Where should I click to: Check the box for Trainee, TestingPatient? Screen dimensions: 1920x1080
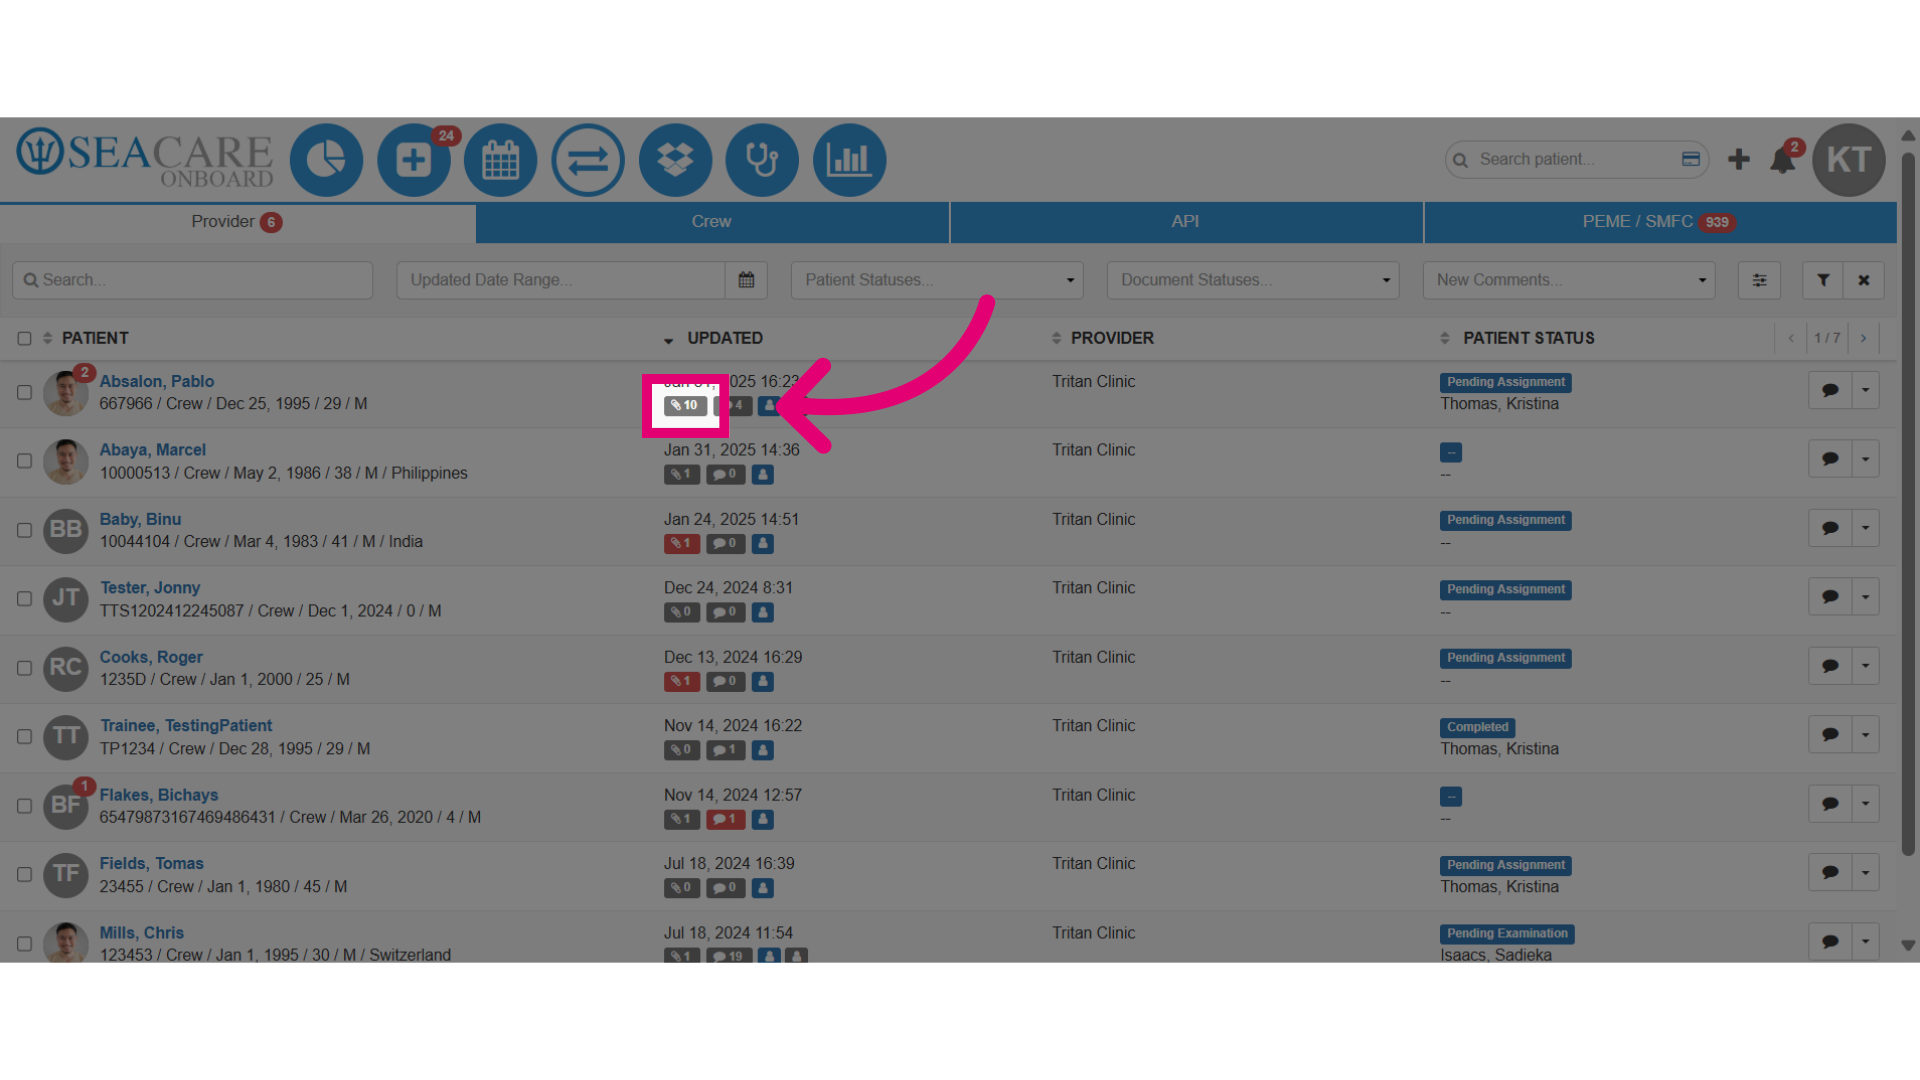pyautogui.click(x=24, y=737)
